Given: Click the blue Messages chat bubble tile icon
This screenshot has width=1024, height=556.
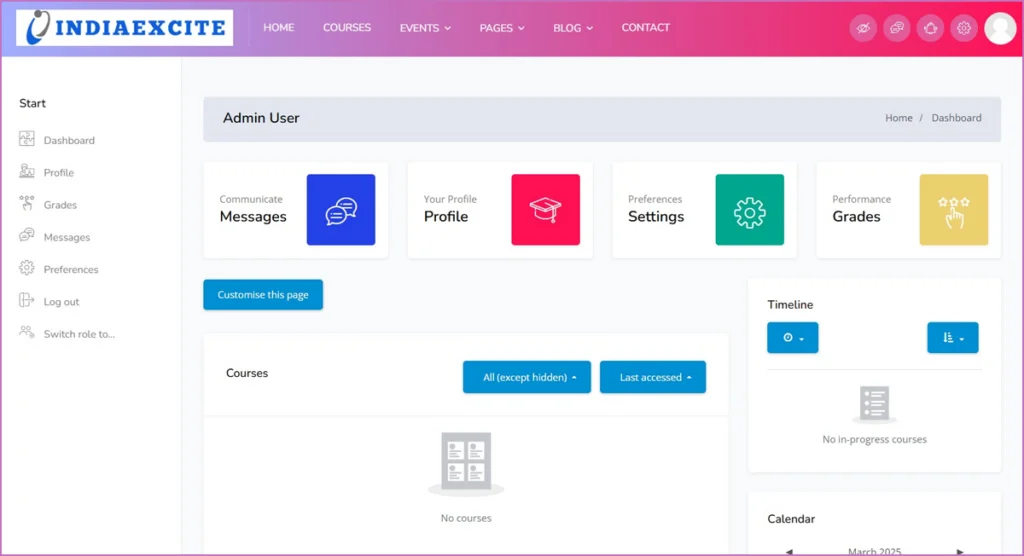Looking at the screenshot, I should [341, 210].
